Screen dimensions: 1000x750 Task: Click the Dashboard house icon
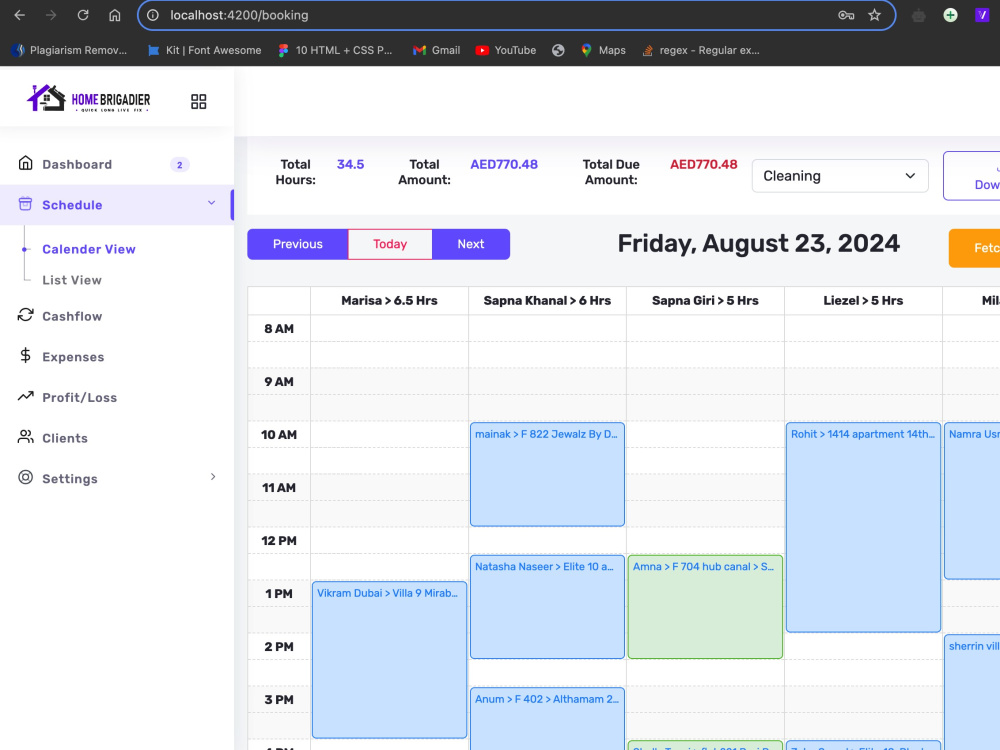point(26,163)
